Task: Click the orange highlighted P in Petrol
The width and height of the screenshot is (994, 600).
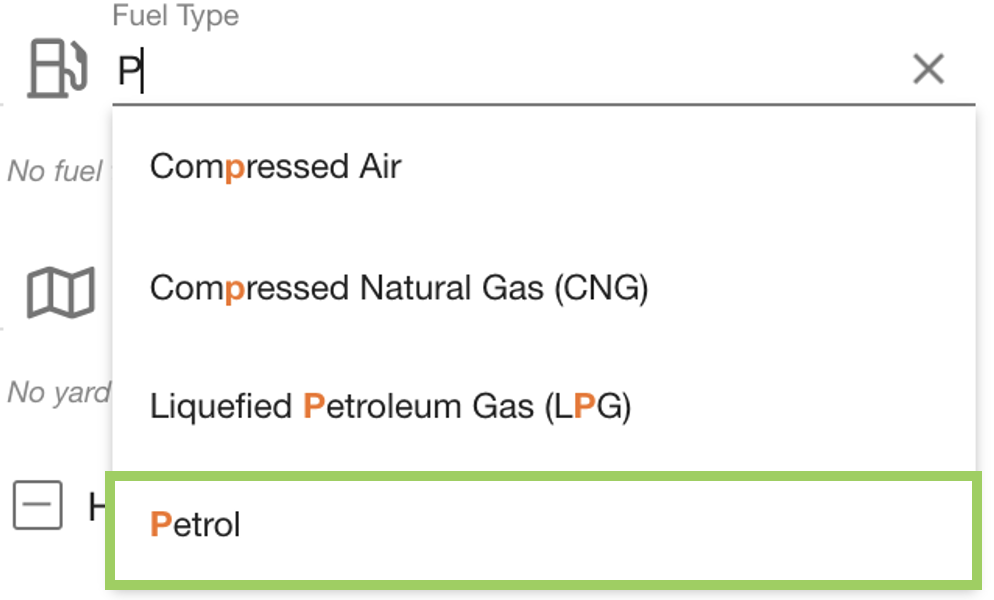Action: pos(160,524)
